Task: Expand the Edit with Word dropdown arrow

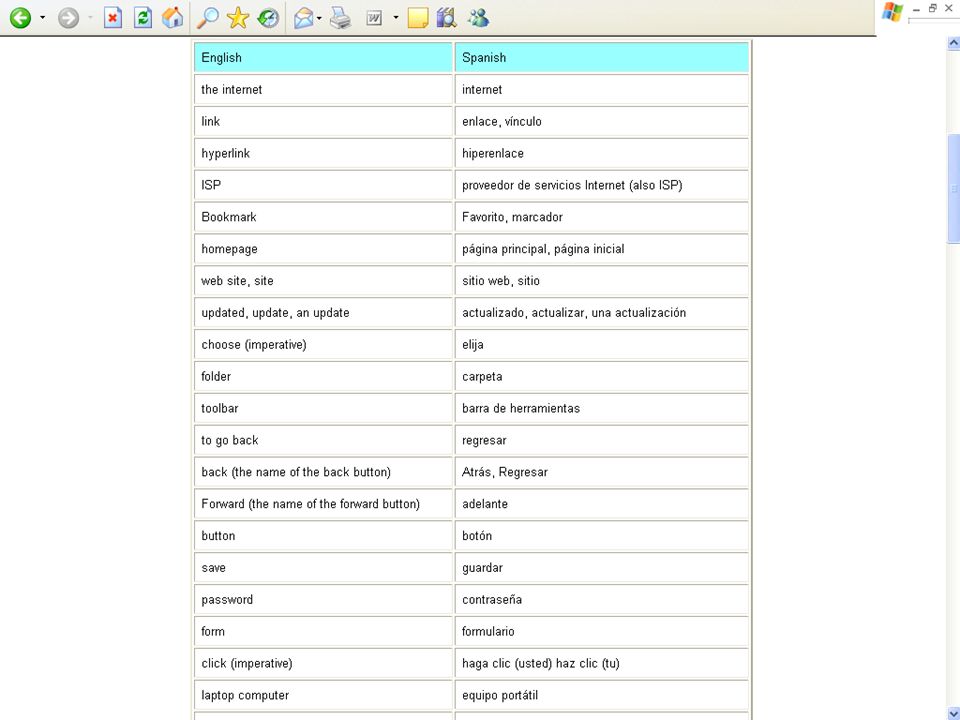Action: click(x=396, y=18)
